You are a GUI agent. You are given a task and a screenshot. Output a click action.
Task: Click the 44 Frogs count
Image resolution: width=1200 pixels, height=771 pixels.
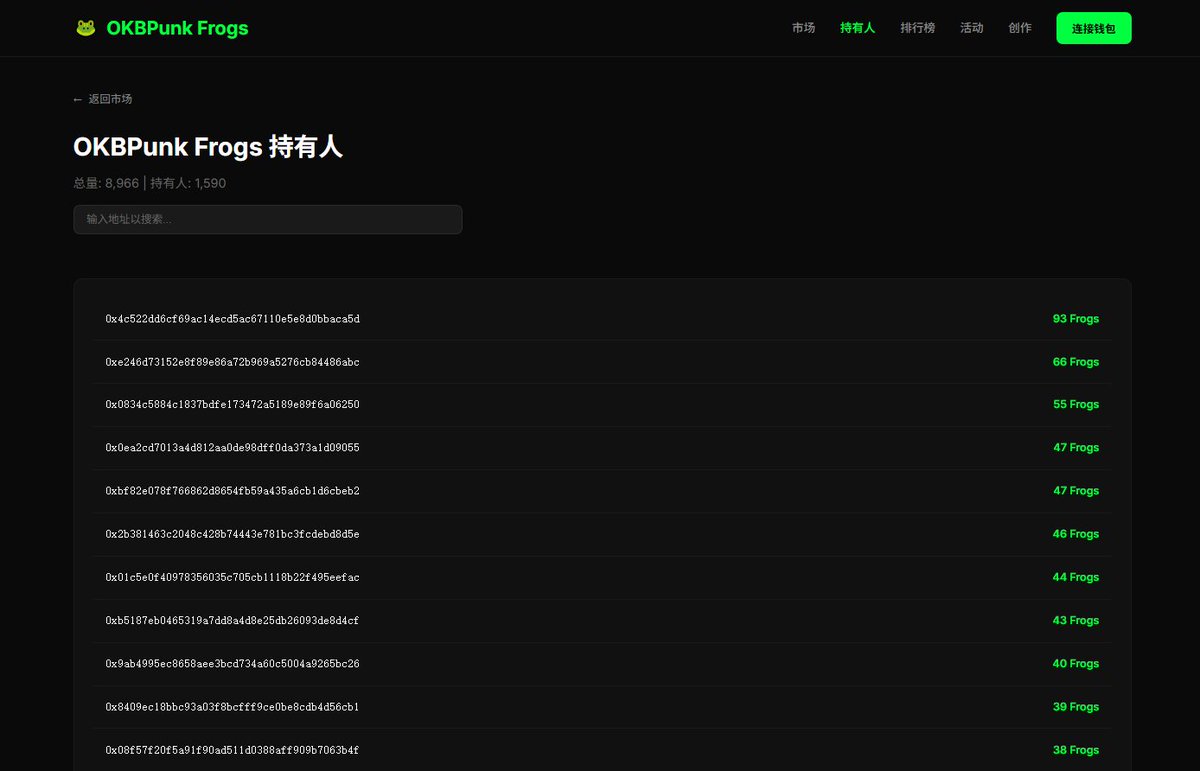(x=1075, y=577)
